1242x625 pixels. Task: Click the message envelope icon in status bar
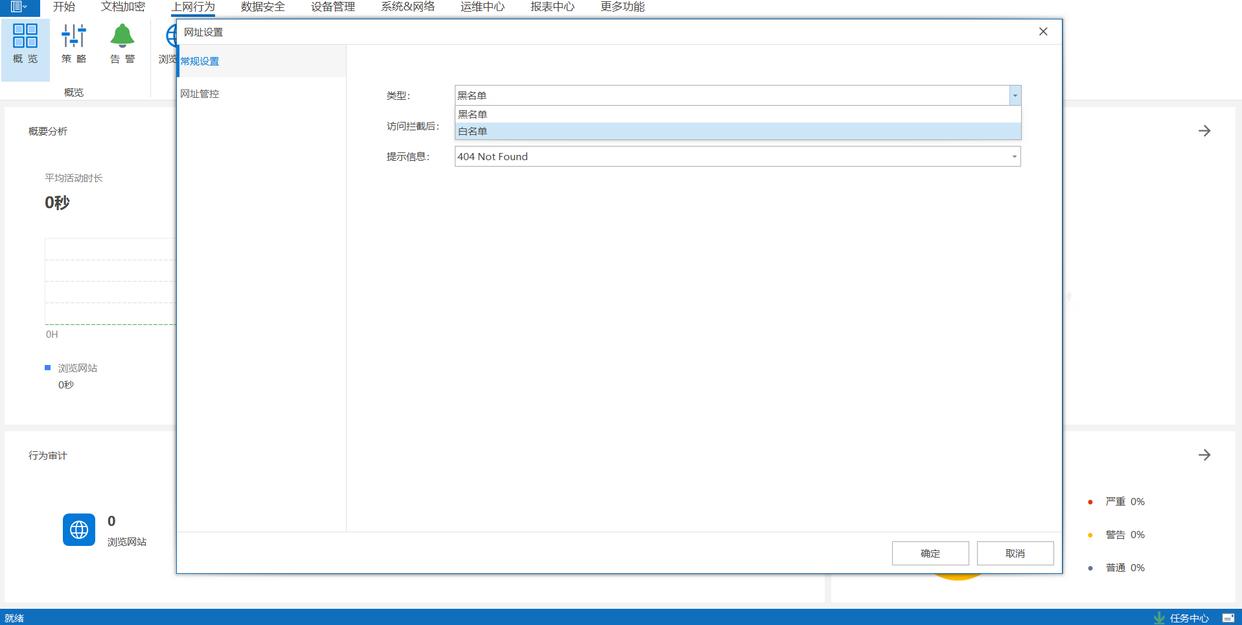pyautogui.click(x=1228, y=618)
